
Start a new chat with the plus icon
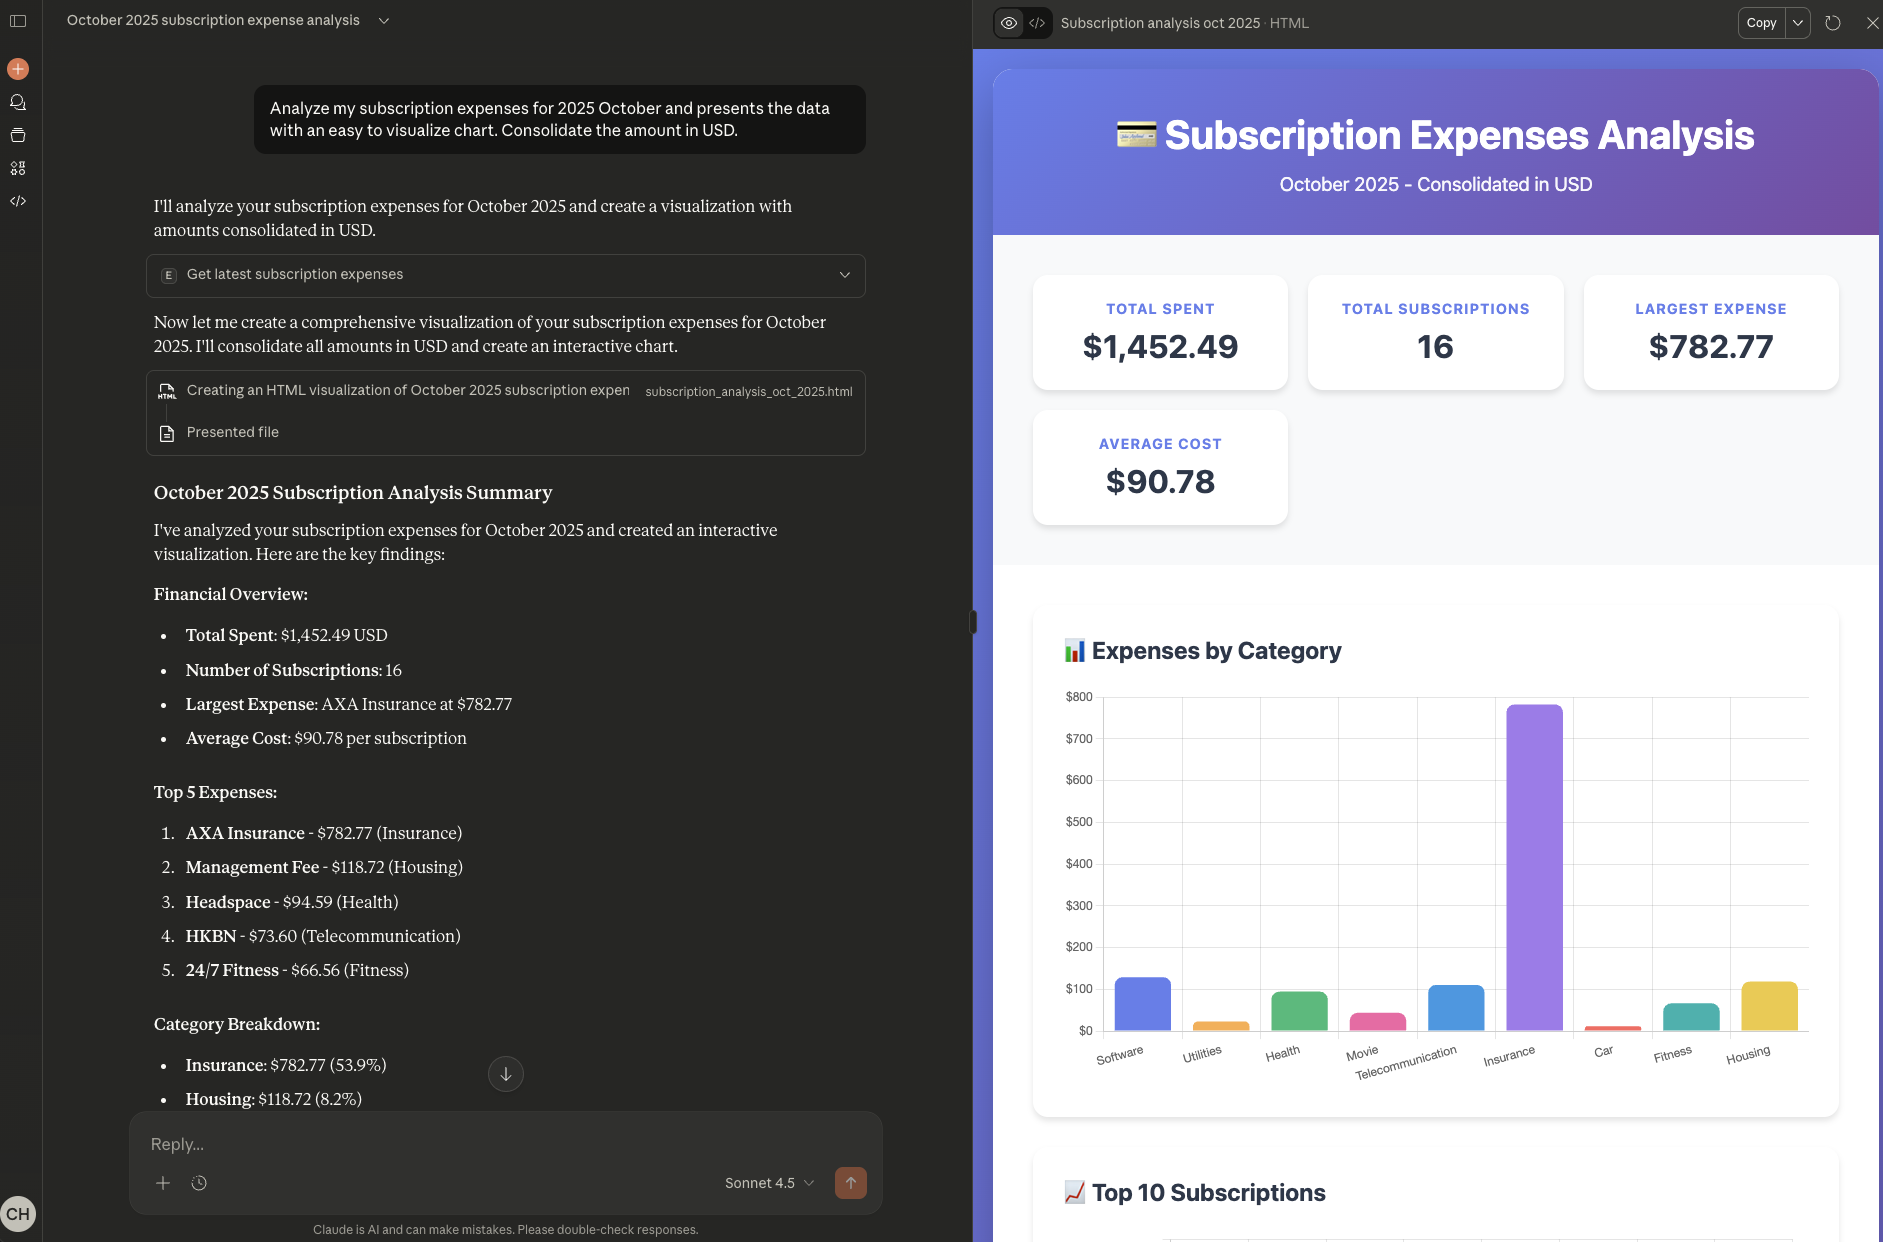pos(18,69)
